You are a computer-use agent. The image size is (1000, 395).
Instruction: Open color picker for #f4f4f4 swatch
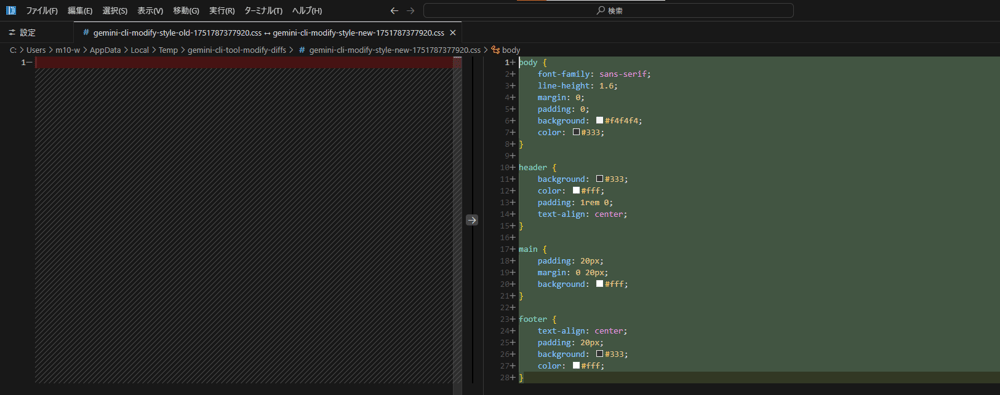[x=599, y=121]
